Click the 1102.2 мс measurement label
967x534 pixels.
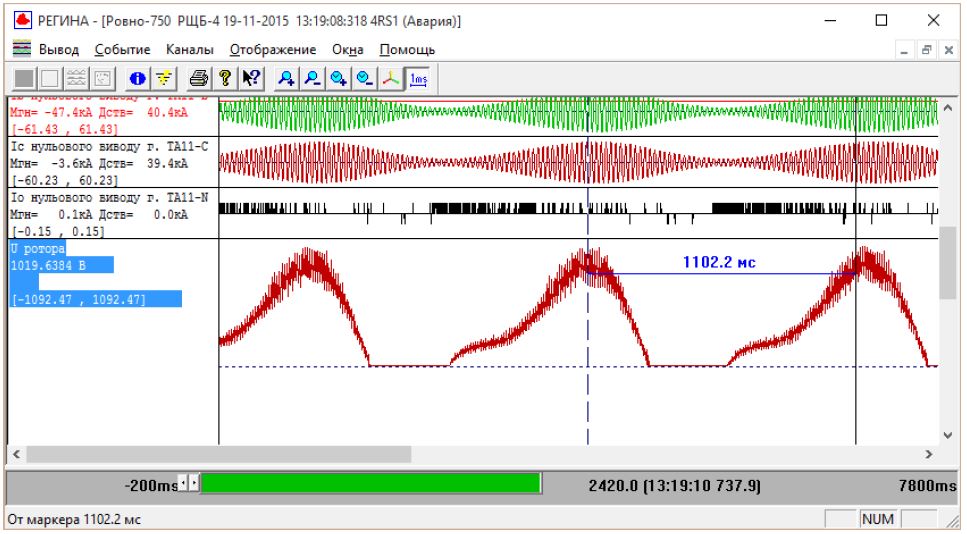pos(719,262)
